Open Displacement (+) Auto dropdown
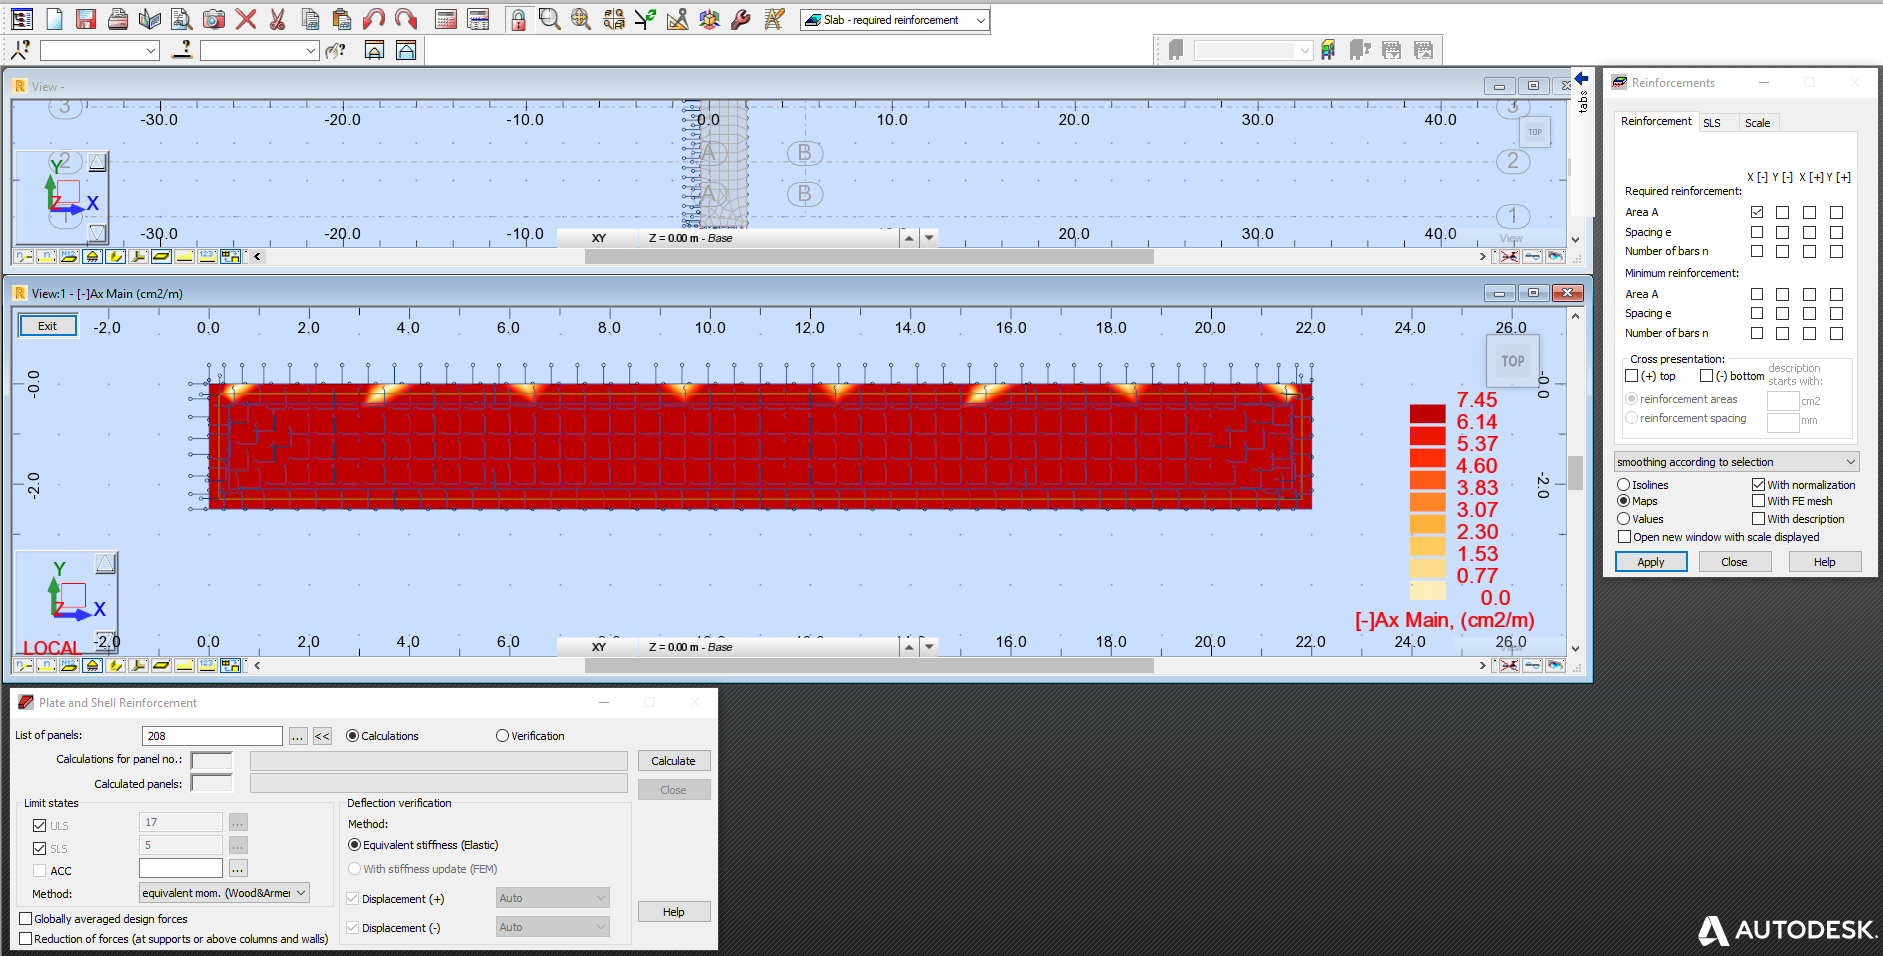The height and width of the screenshot is (956, 1883). (x=552, y=898)
